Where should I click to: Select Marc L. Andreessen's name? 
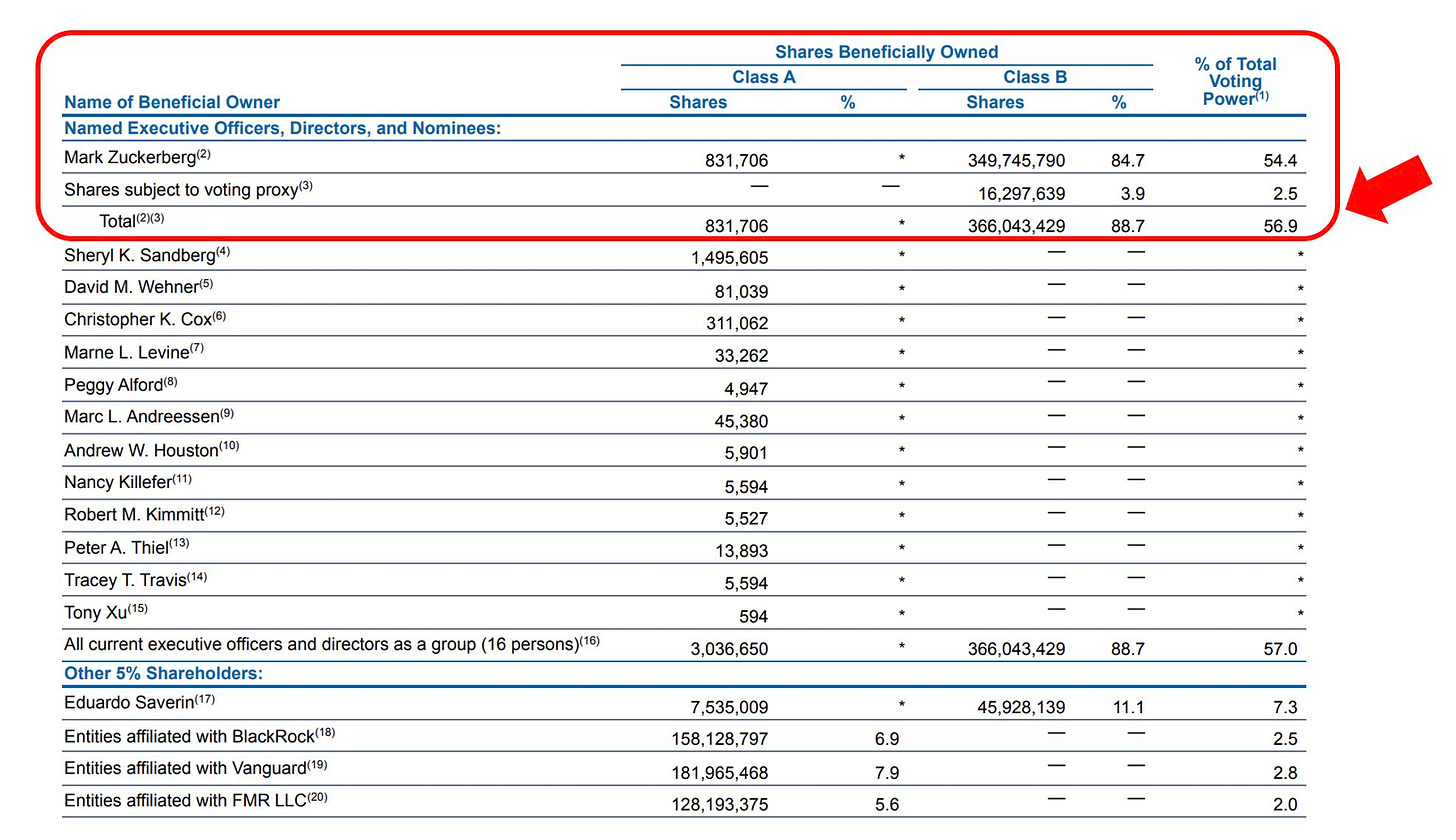149,417
